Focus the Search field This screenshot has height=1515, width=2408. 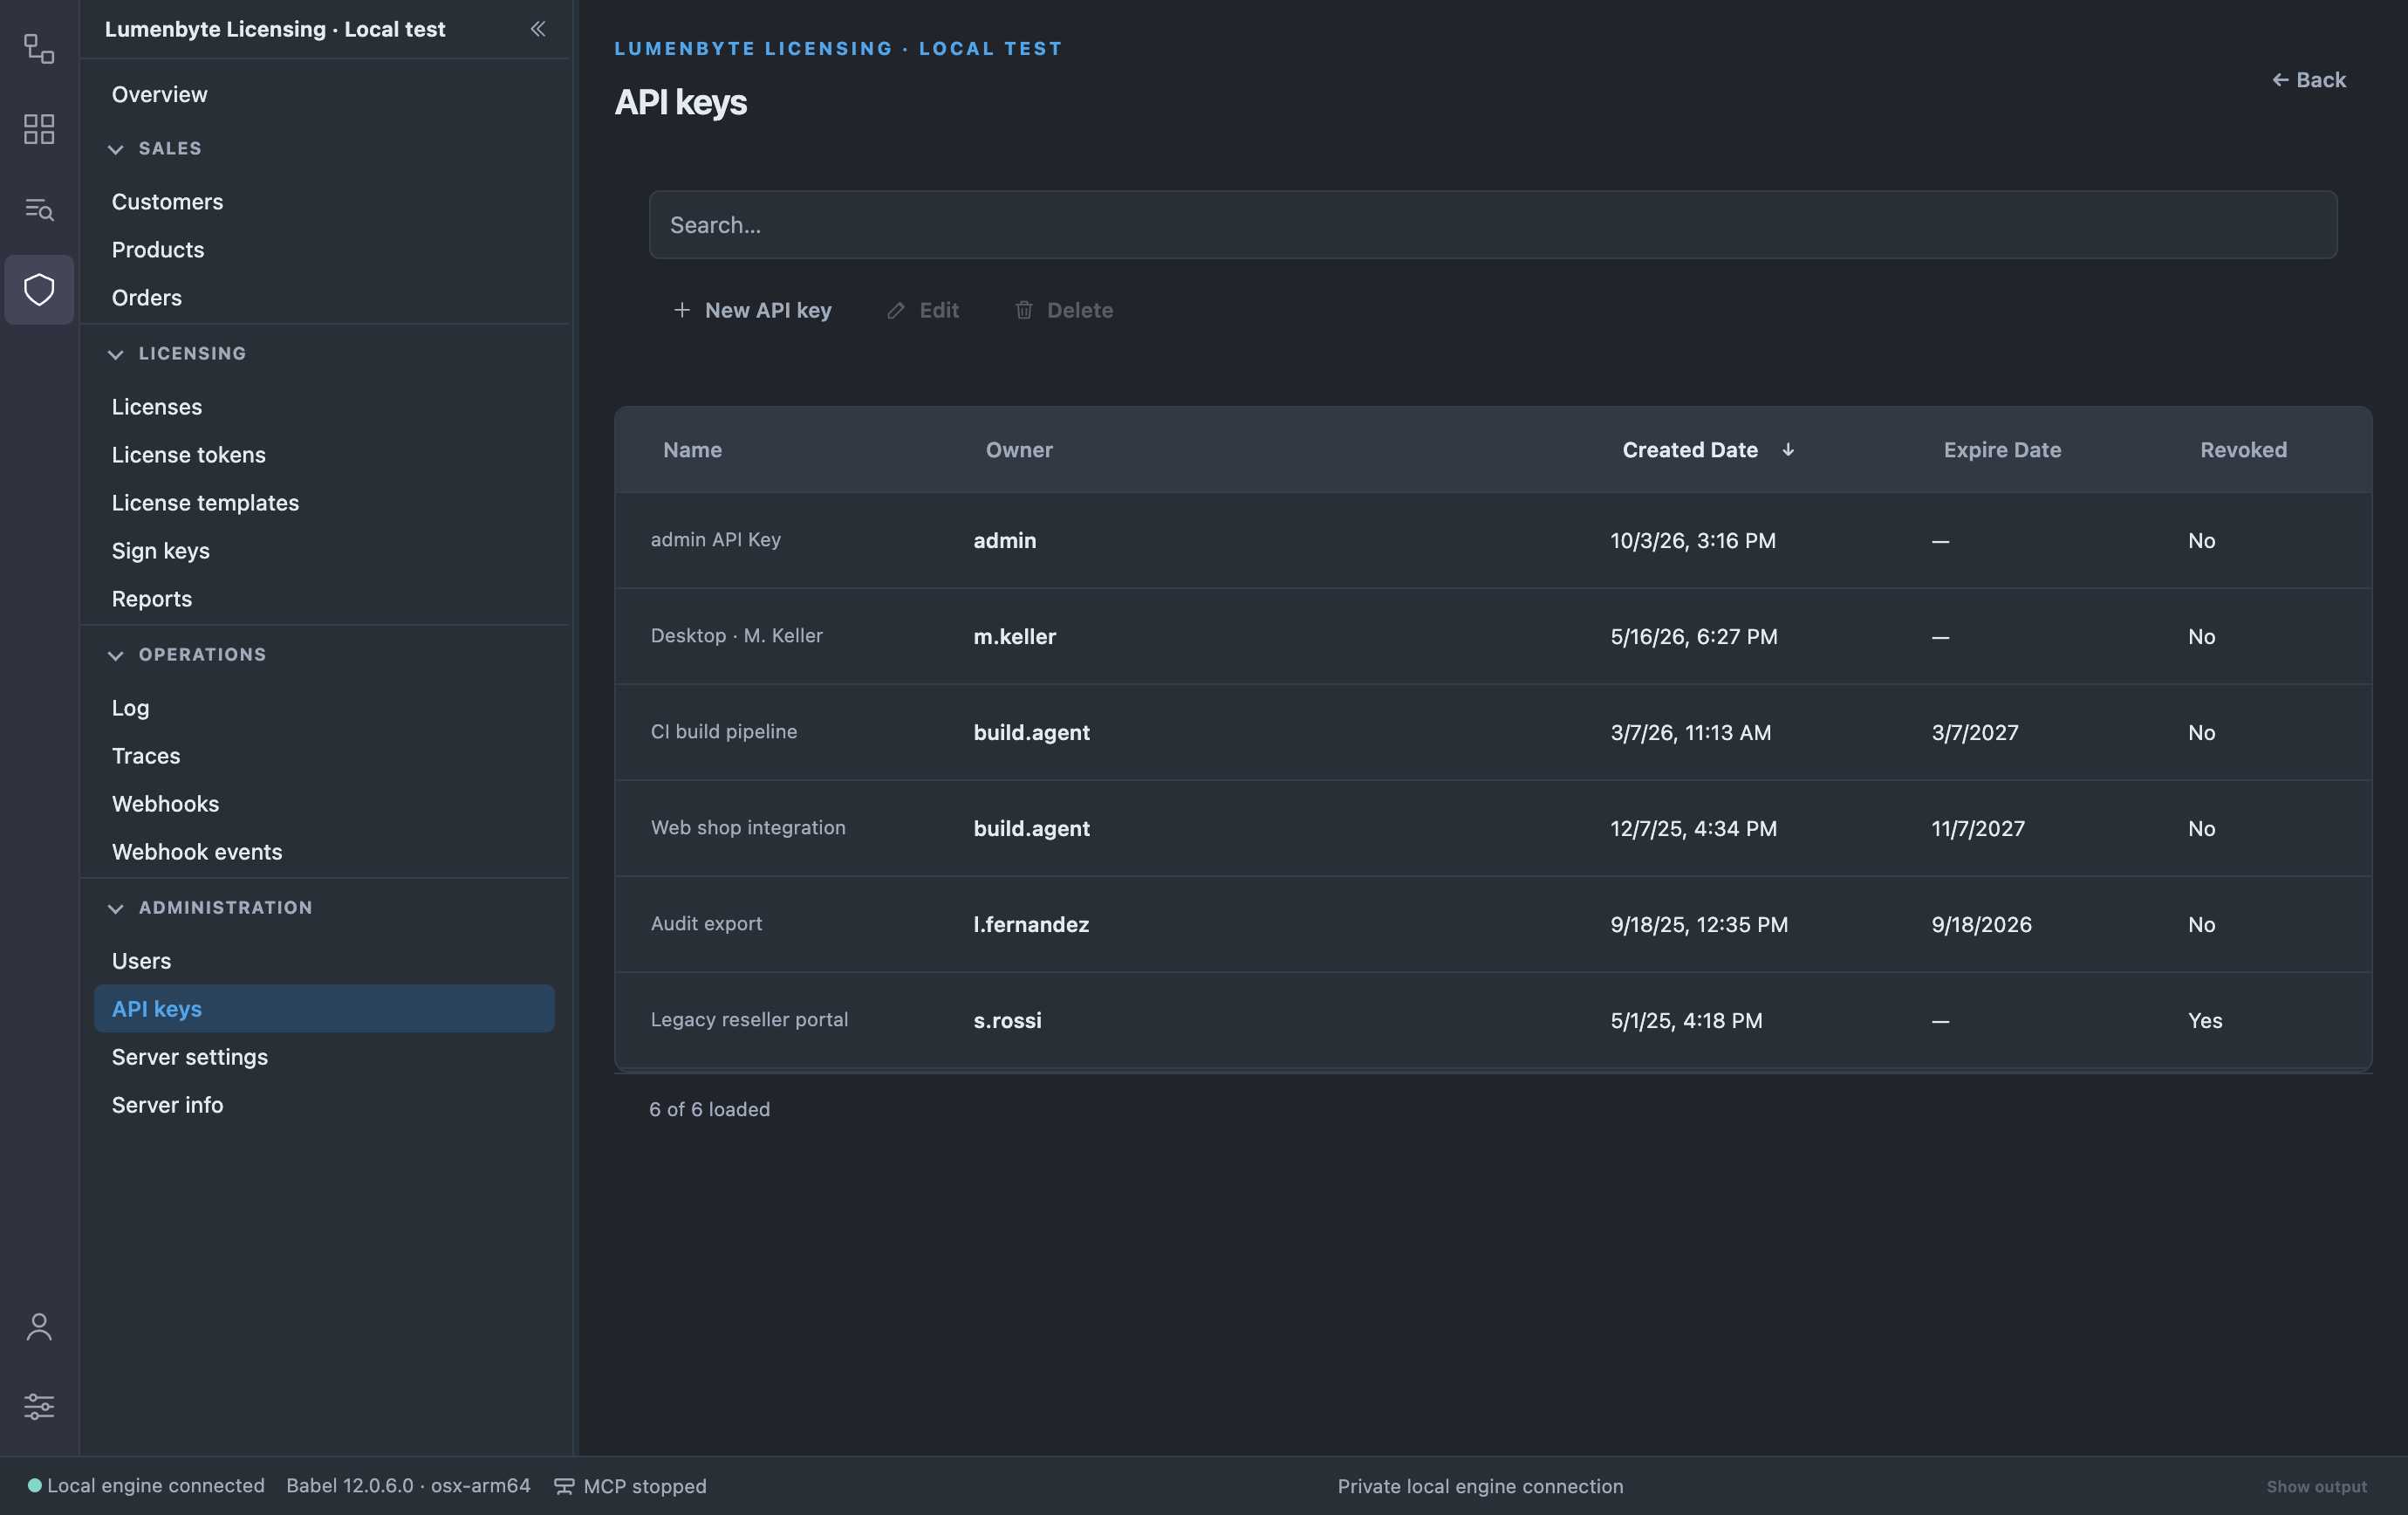coord(1493,225)
